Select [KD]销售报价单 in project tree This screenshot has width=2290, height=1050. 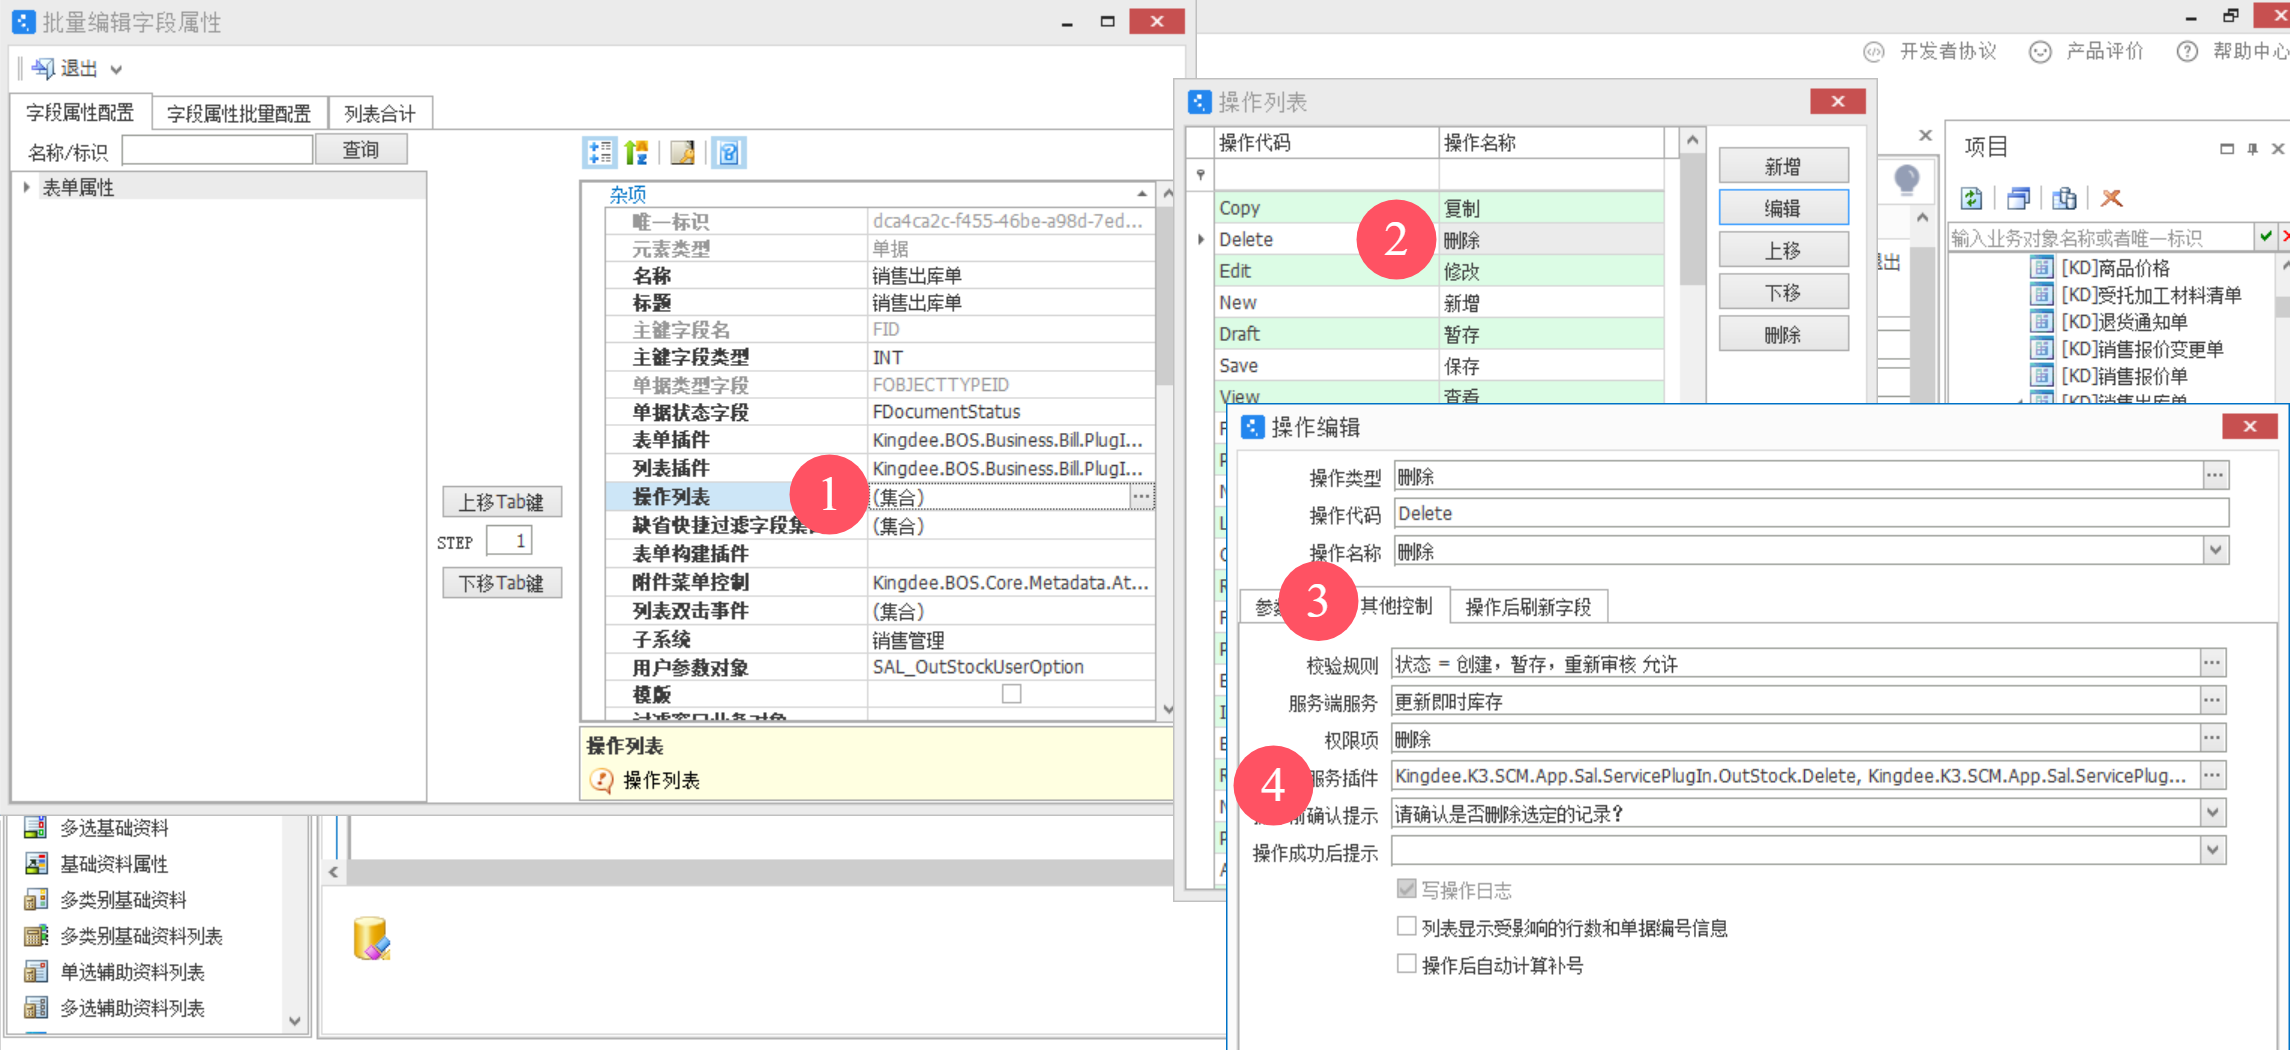click(2124, 376)
